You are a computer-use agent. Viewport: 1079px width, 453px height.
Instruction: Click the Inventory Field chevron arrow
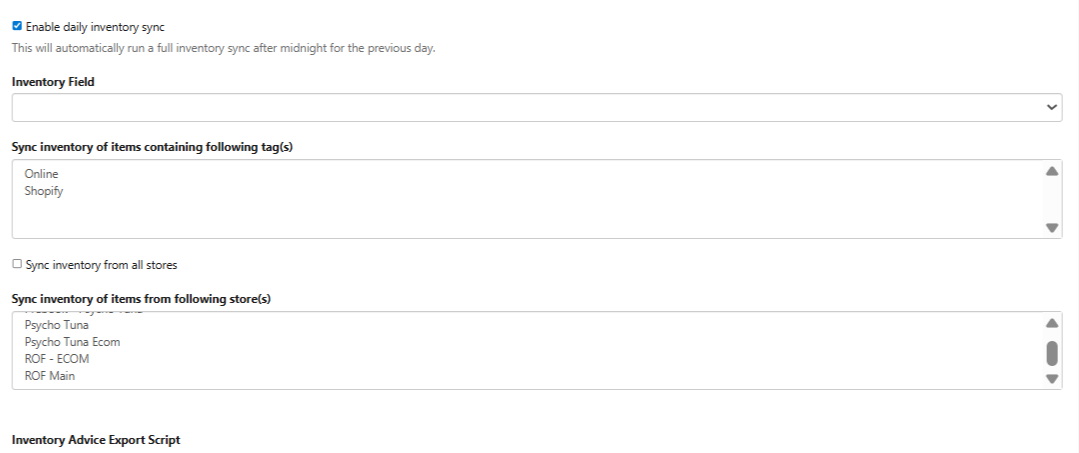click(x=1051, y=107)
